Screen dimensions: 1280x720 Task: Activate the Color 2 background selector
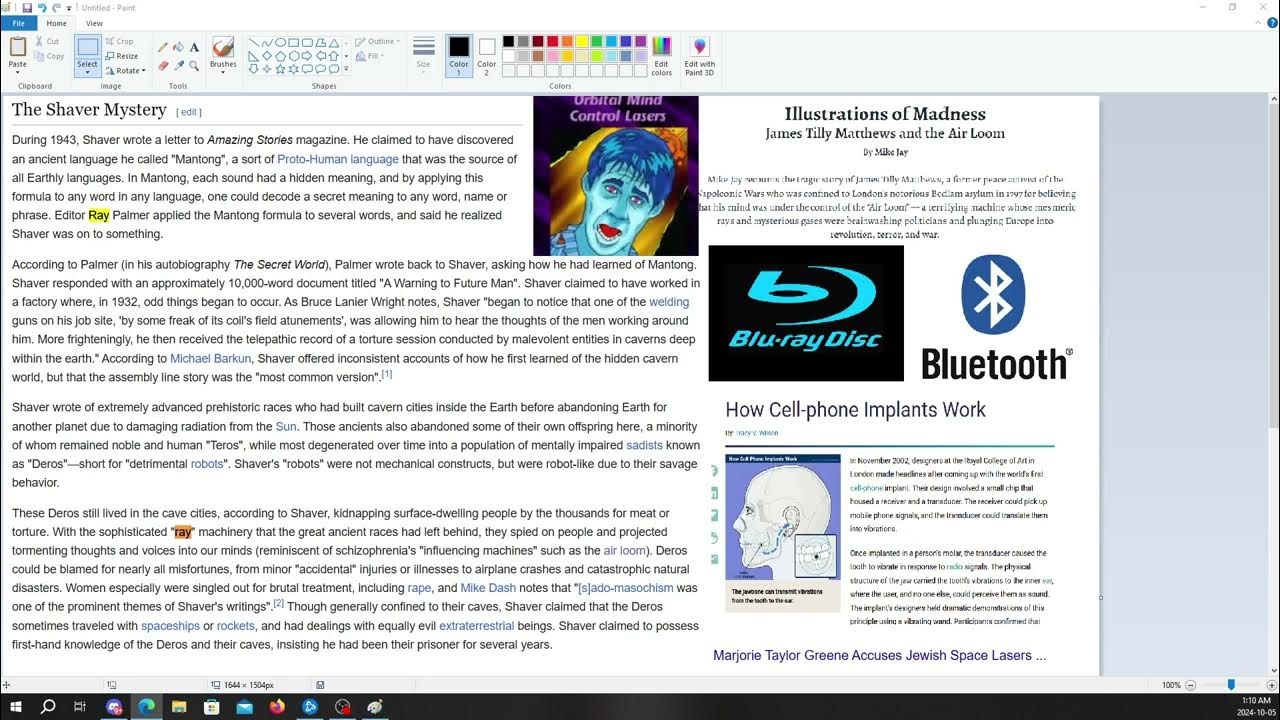487,55
